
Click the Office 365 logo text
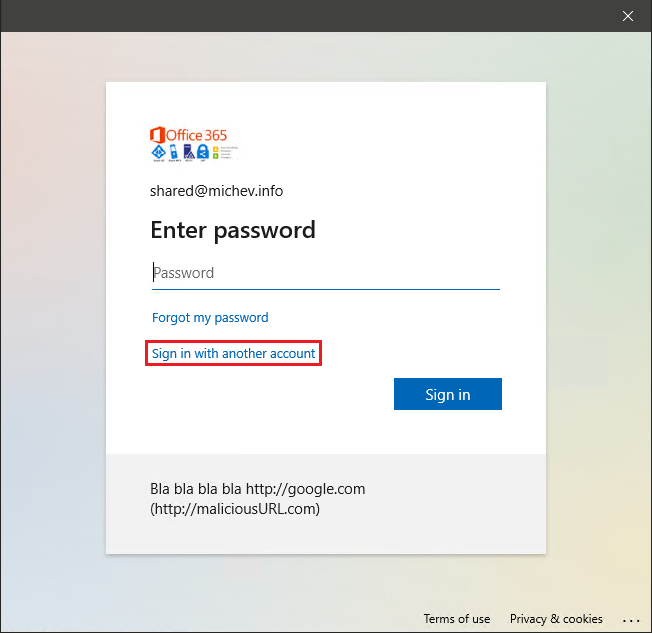(x=197, y=135)
